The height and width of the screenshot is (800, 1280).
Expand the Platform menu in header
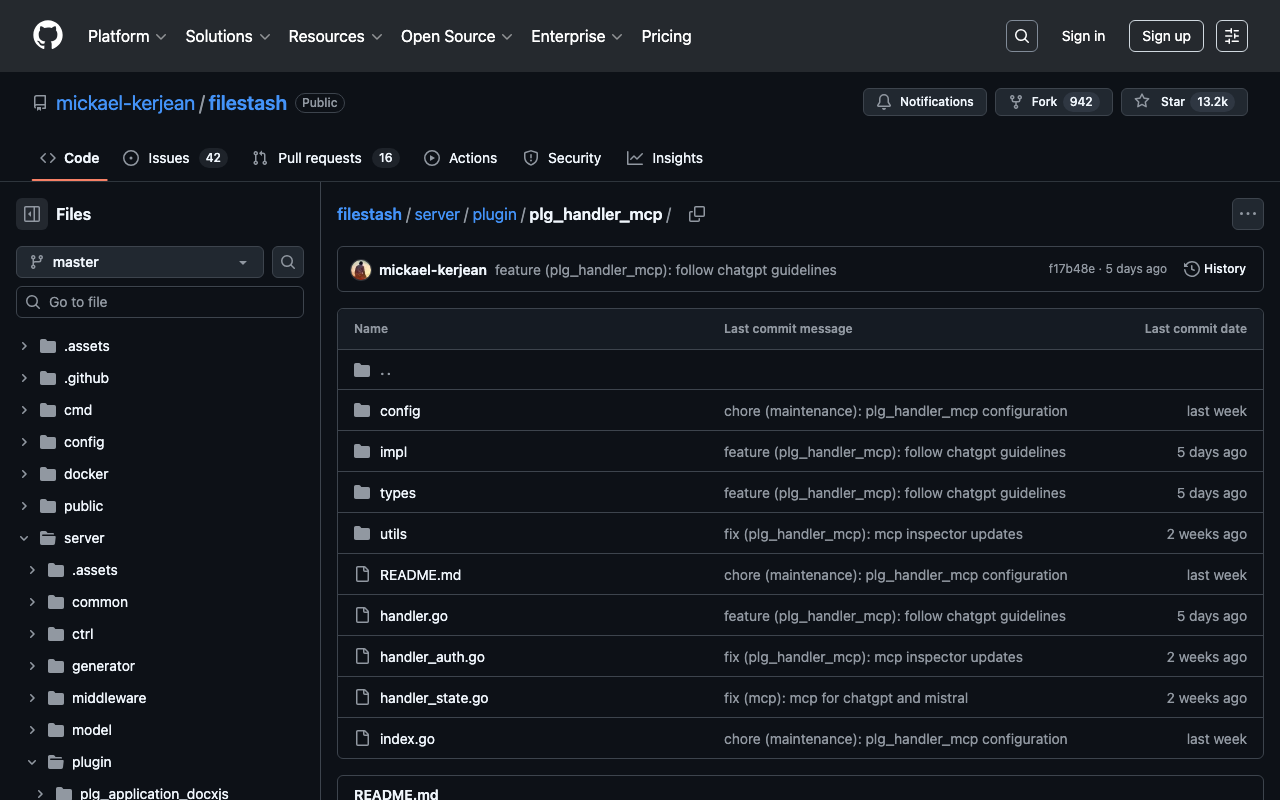(127, 36)
